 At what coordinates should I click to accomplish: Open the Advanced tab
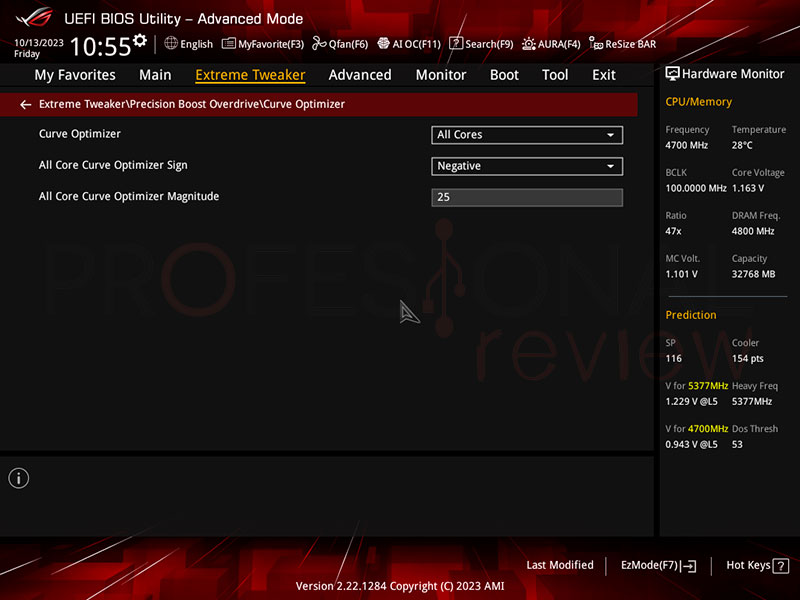(x=360, y=75)
